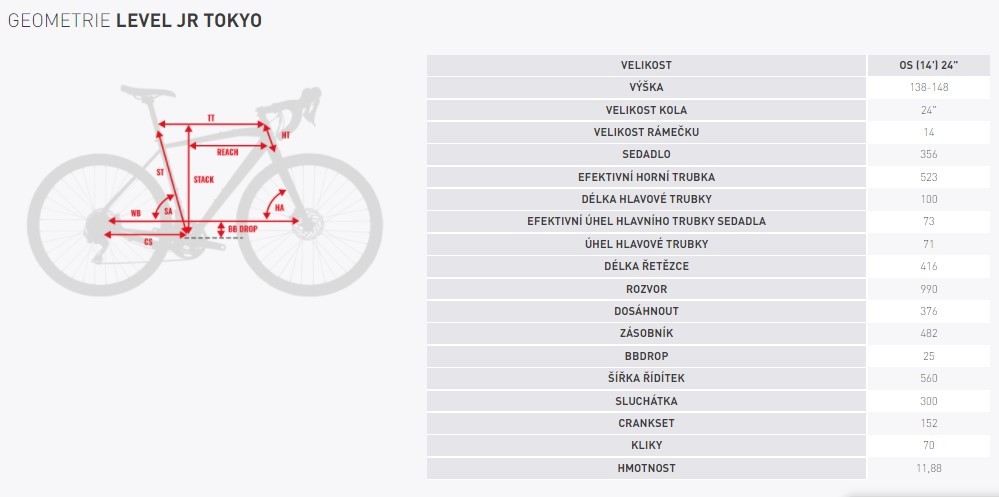Select the HMOTNOST row label

[646, 468]
